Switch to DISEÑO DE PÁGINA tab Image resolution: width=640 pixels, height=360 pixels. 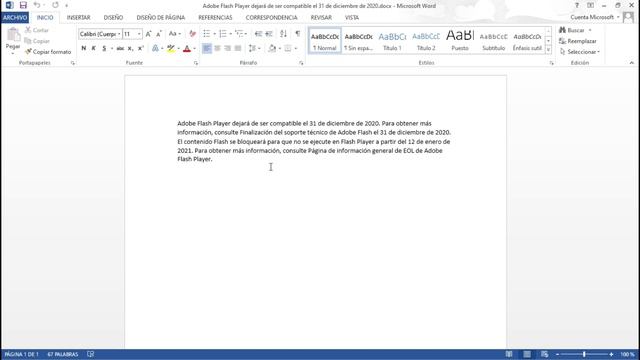[x=160, y=18]
